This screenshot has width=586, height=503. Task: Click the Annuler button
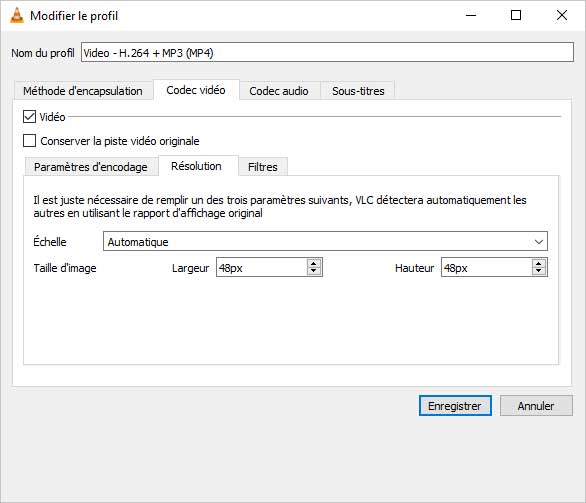[536, 406]
